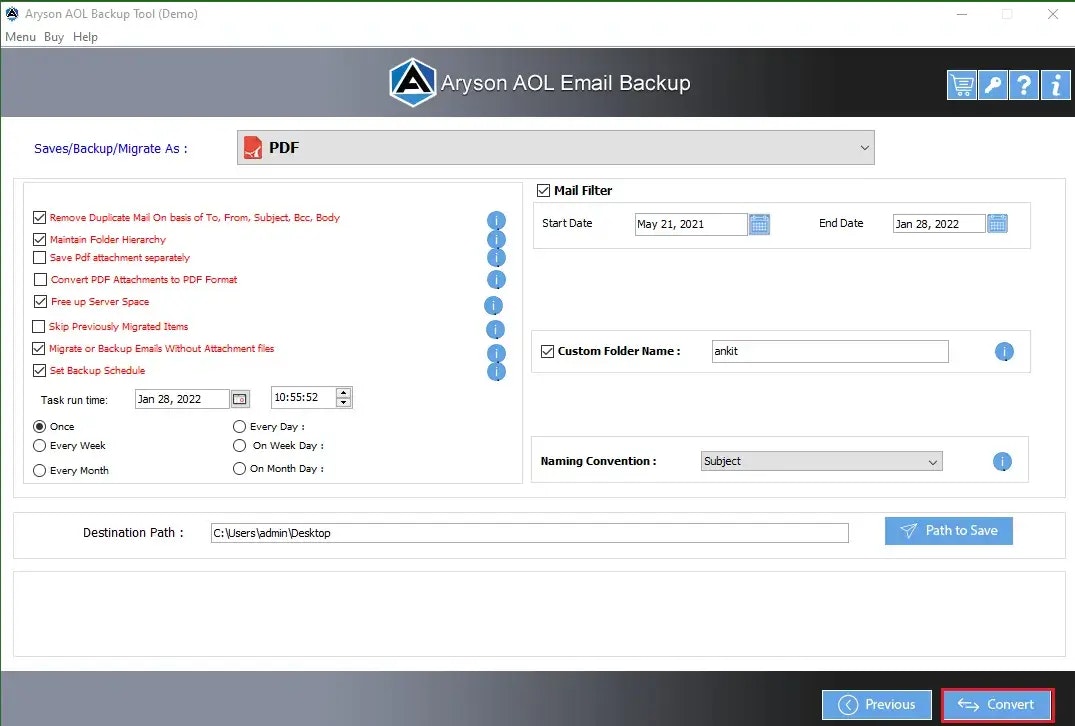This screenshot has width=1075, height=726.
Task: Click info icon for Free up Server Space
Action: (x=494, y=305)
